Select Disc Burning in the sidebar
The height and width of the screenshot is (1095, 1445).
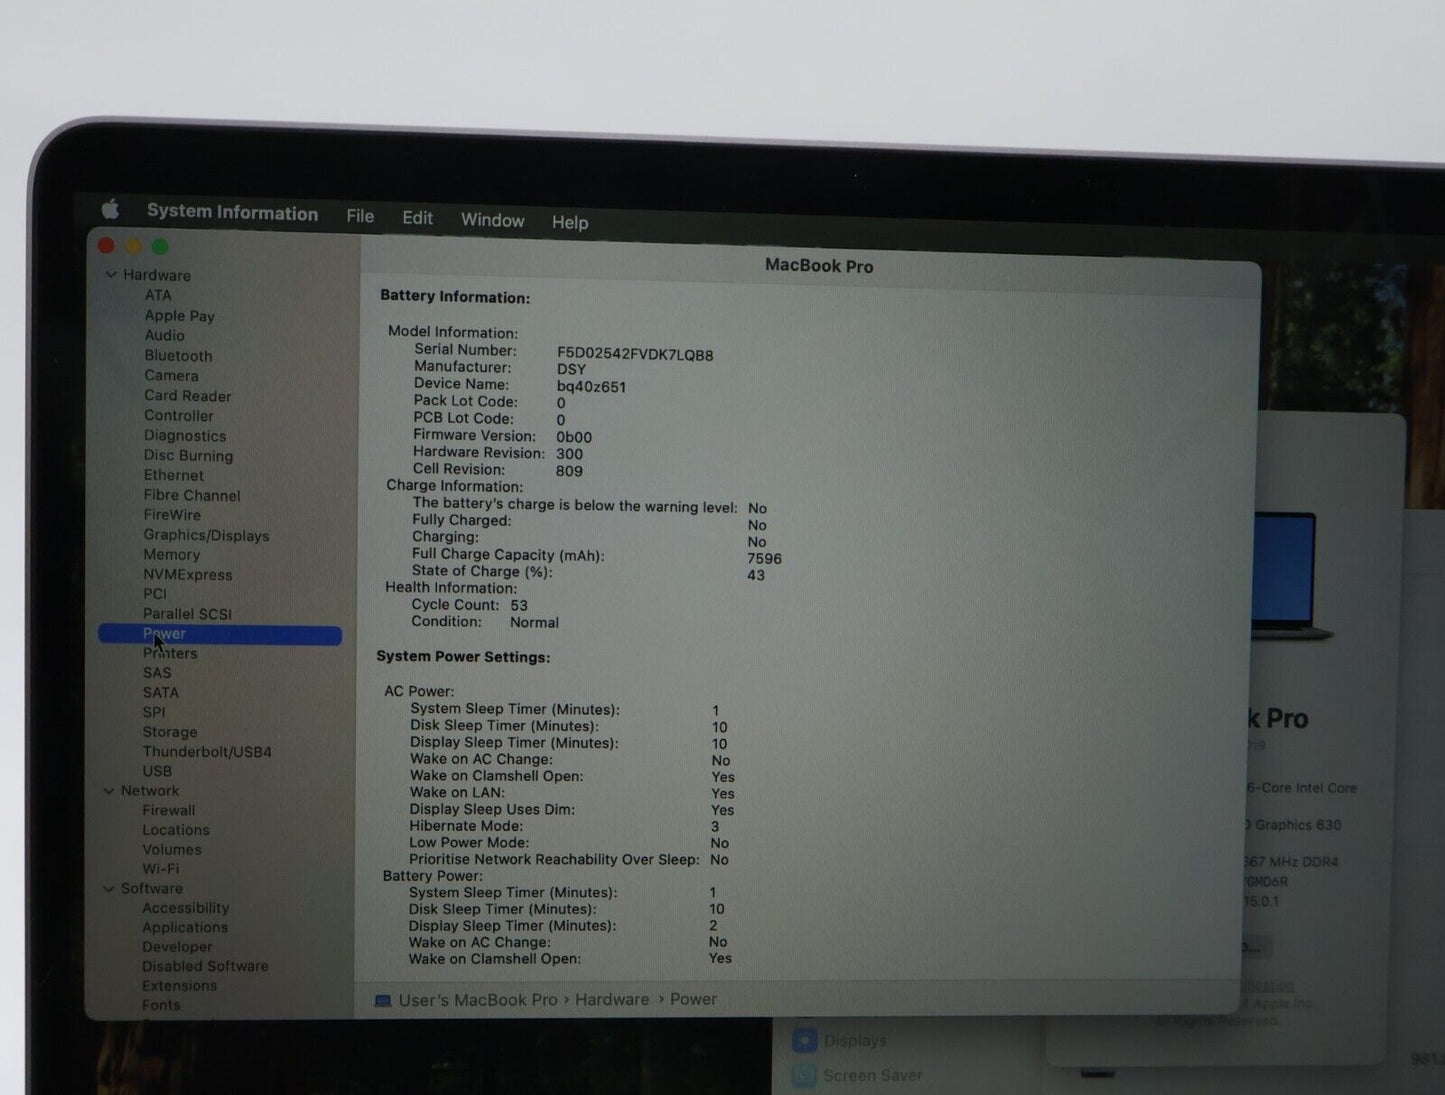(x=188, y=455)
